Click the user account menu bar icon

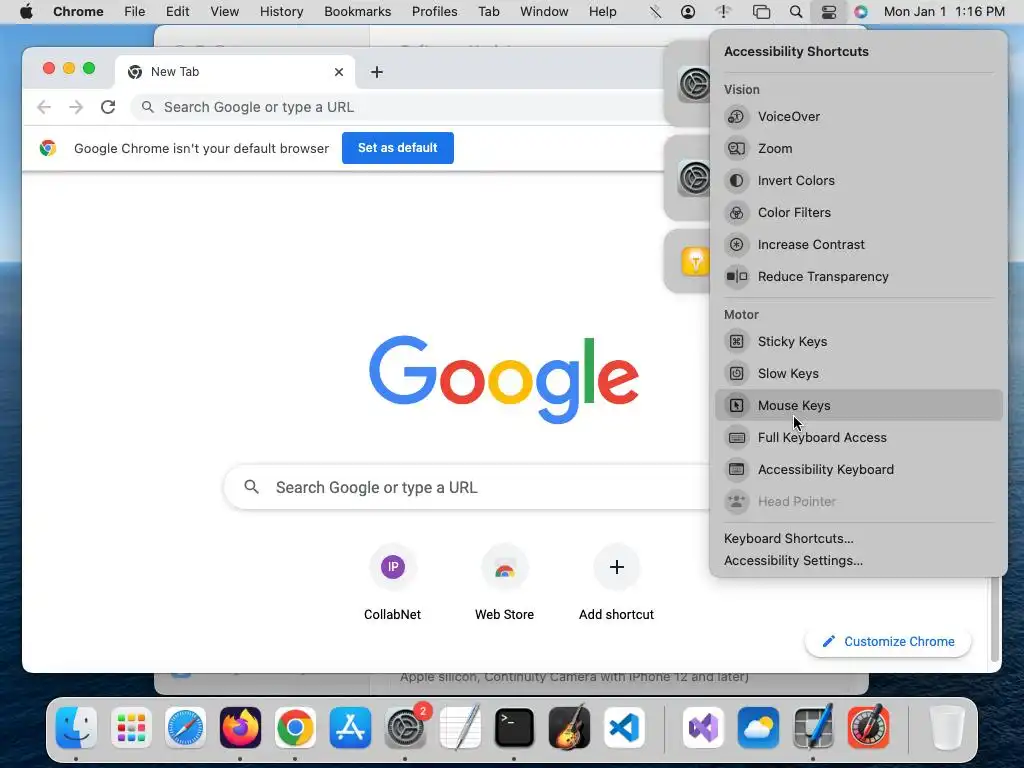(x=688, y=12)
